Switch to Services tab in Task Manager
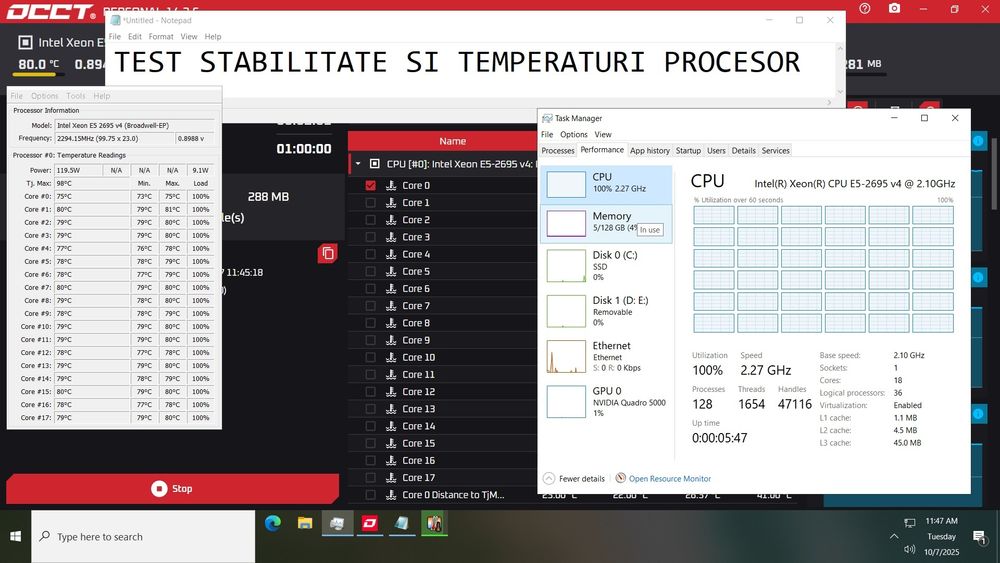The width and height of the screenshot is (1000, 563). (x=776, y=150)
